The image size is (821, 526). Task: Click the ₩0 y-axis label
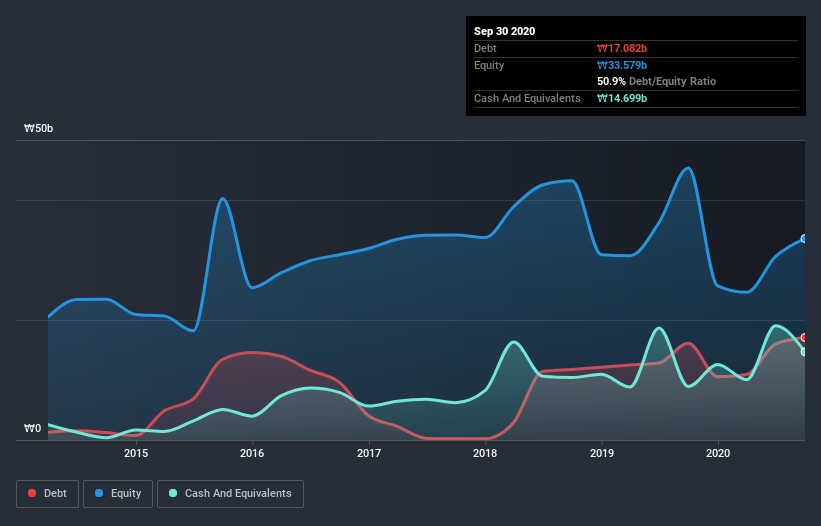[x=32, y=429]
